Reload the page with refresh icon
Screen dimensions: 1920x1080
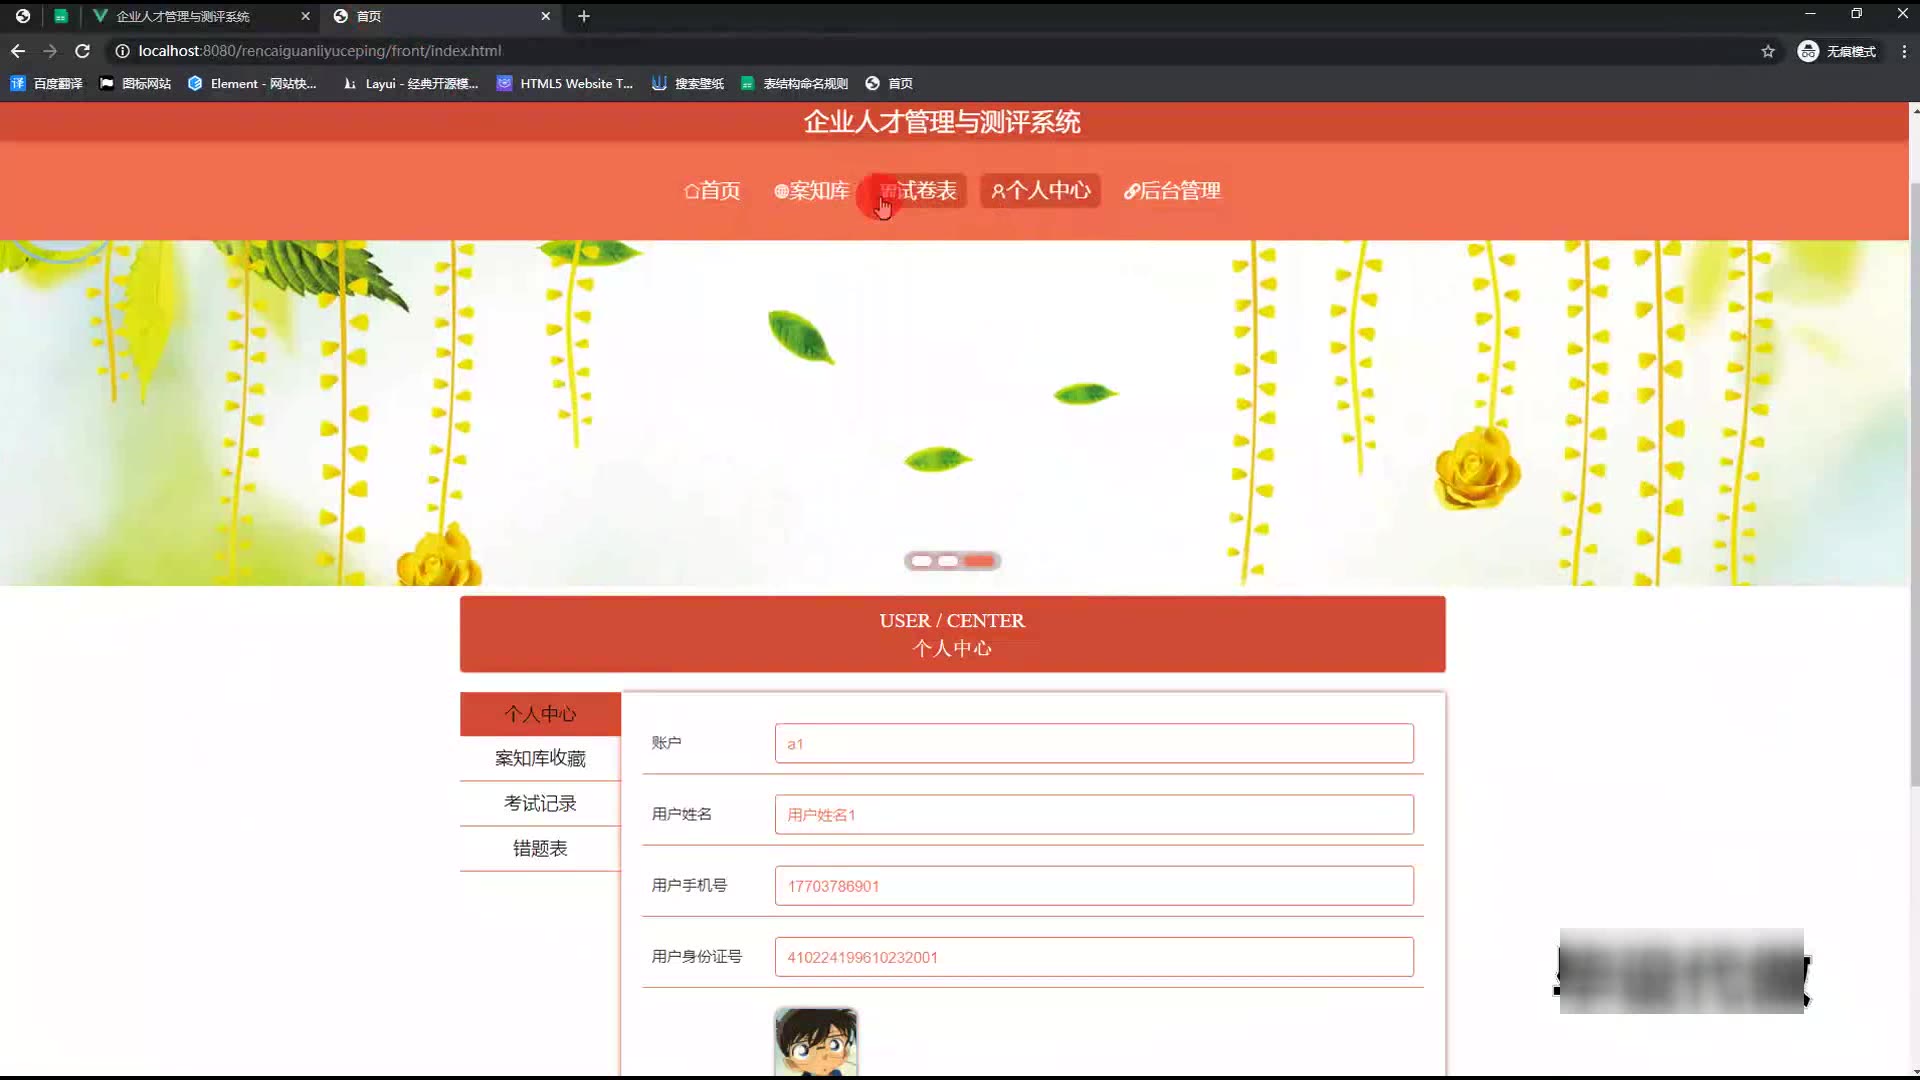83,51
